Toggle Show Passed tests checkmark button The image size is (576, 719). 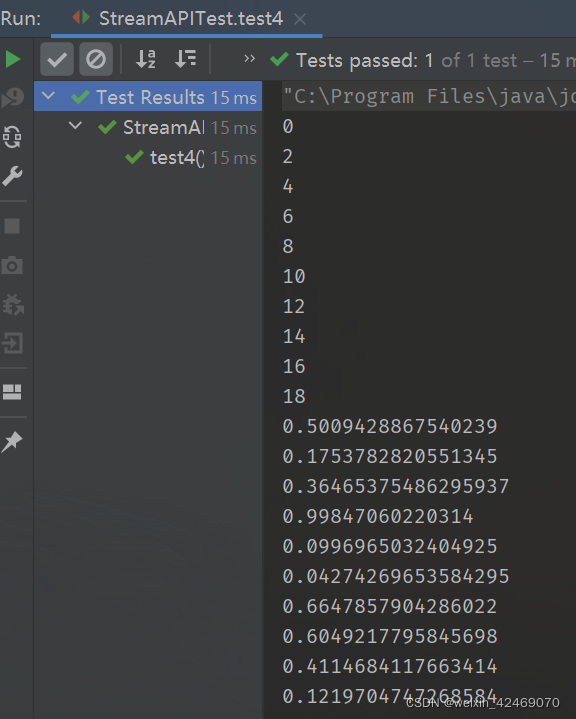pyautogui.click(x=57, y=59)
